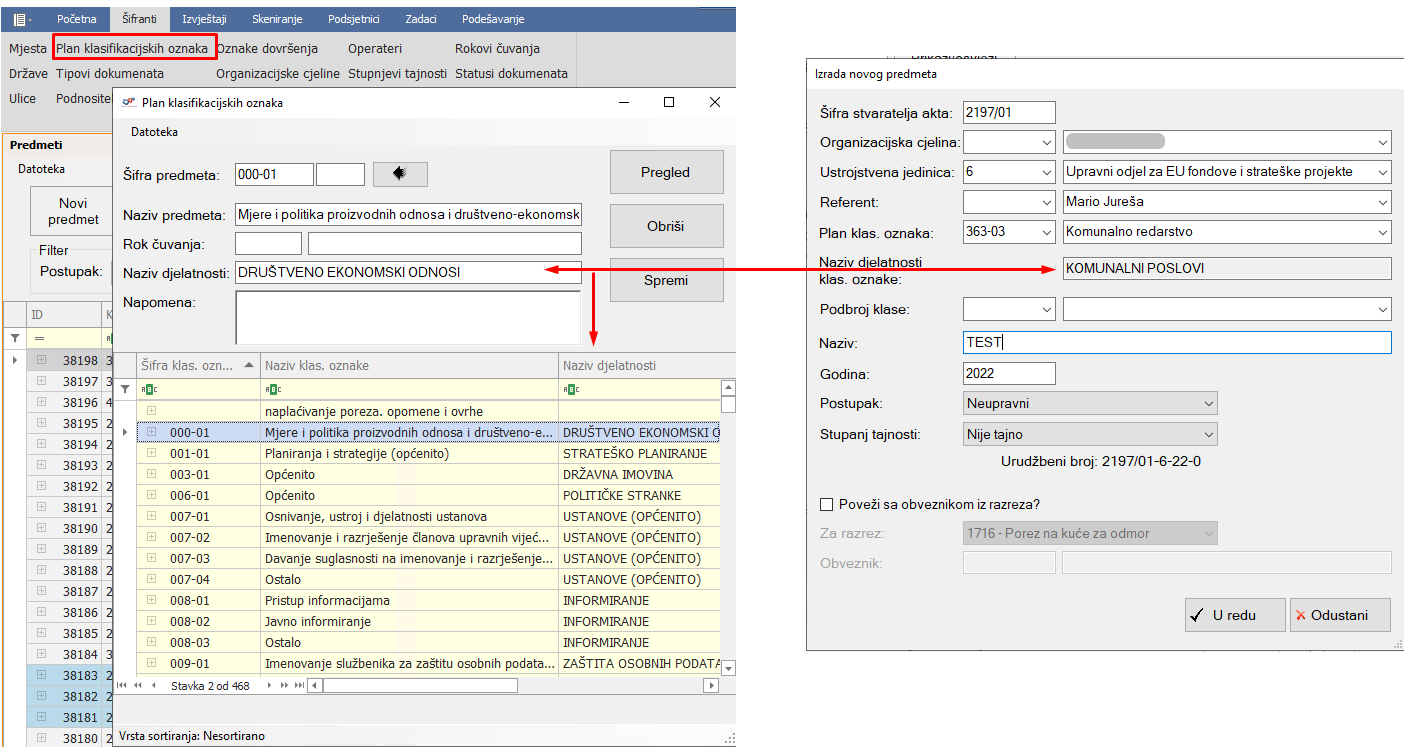Open the application menu icon beside Početna
Screen dimensions: 1411x754
click(22, 19)
